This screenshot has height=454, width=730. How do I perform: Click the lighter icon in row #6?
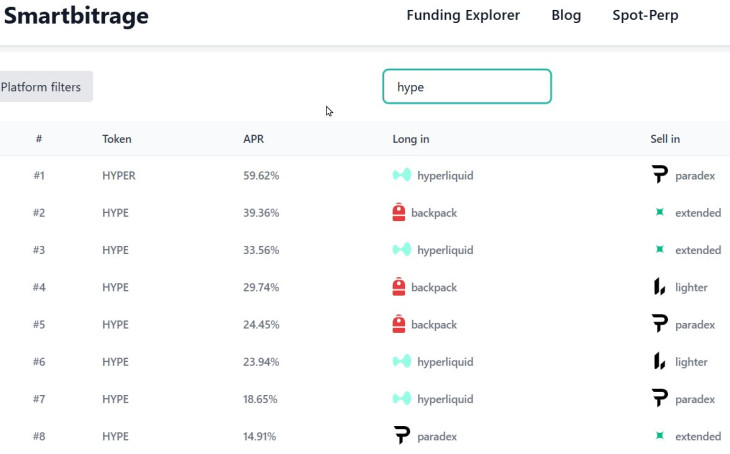click(659, 361)
